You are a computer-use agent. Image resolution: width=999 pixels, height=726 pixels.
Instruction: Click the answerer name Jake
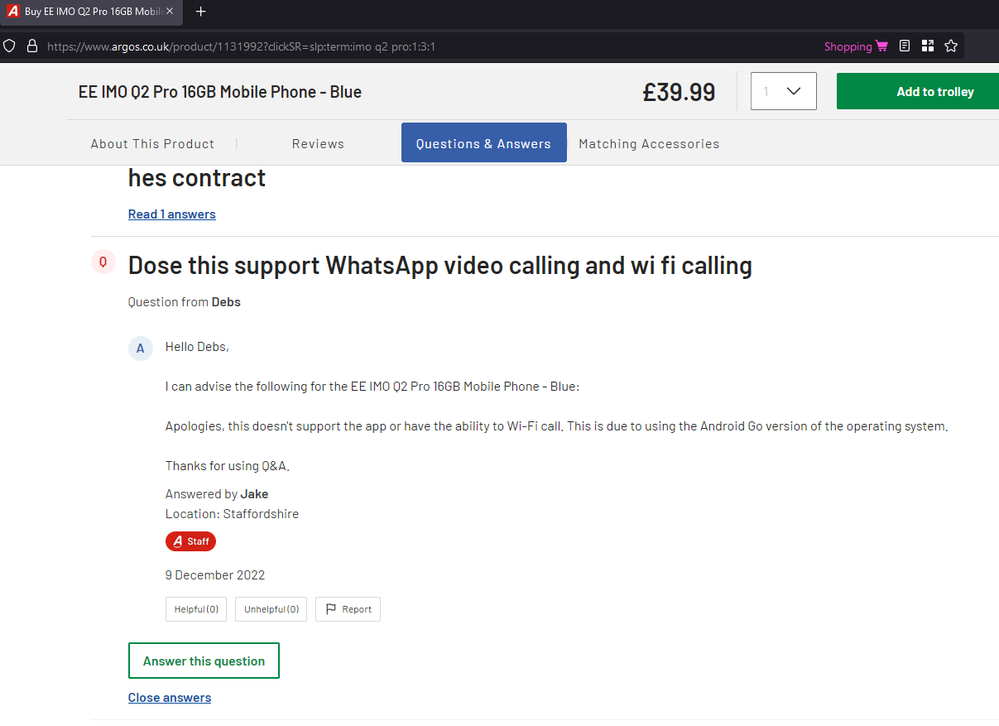click(254, 494)
